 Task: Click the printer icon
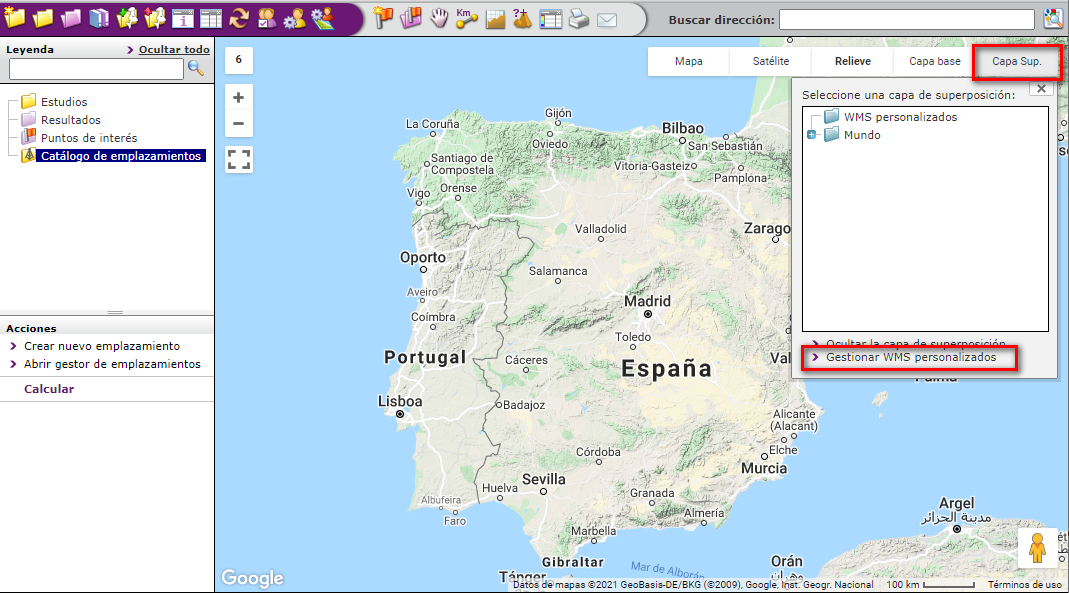click(579, 19)
